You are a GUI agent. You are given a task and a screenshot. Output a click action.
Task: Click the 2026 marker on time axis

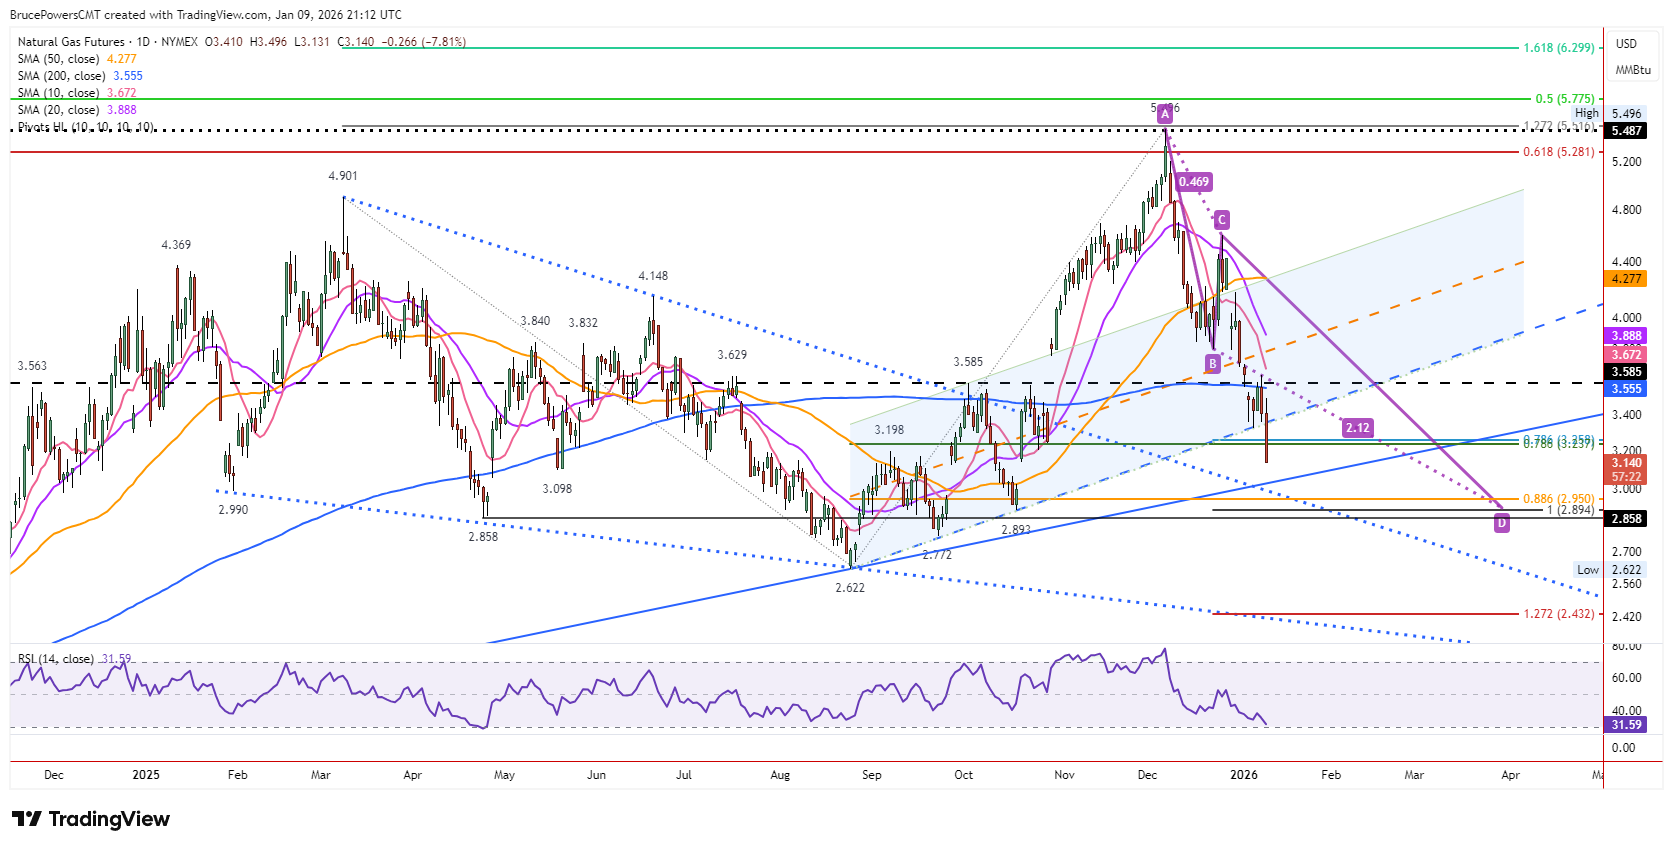click(1243, 775)
